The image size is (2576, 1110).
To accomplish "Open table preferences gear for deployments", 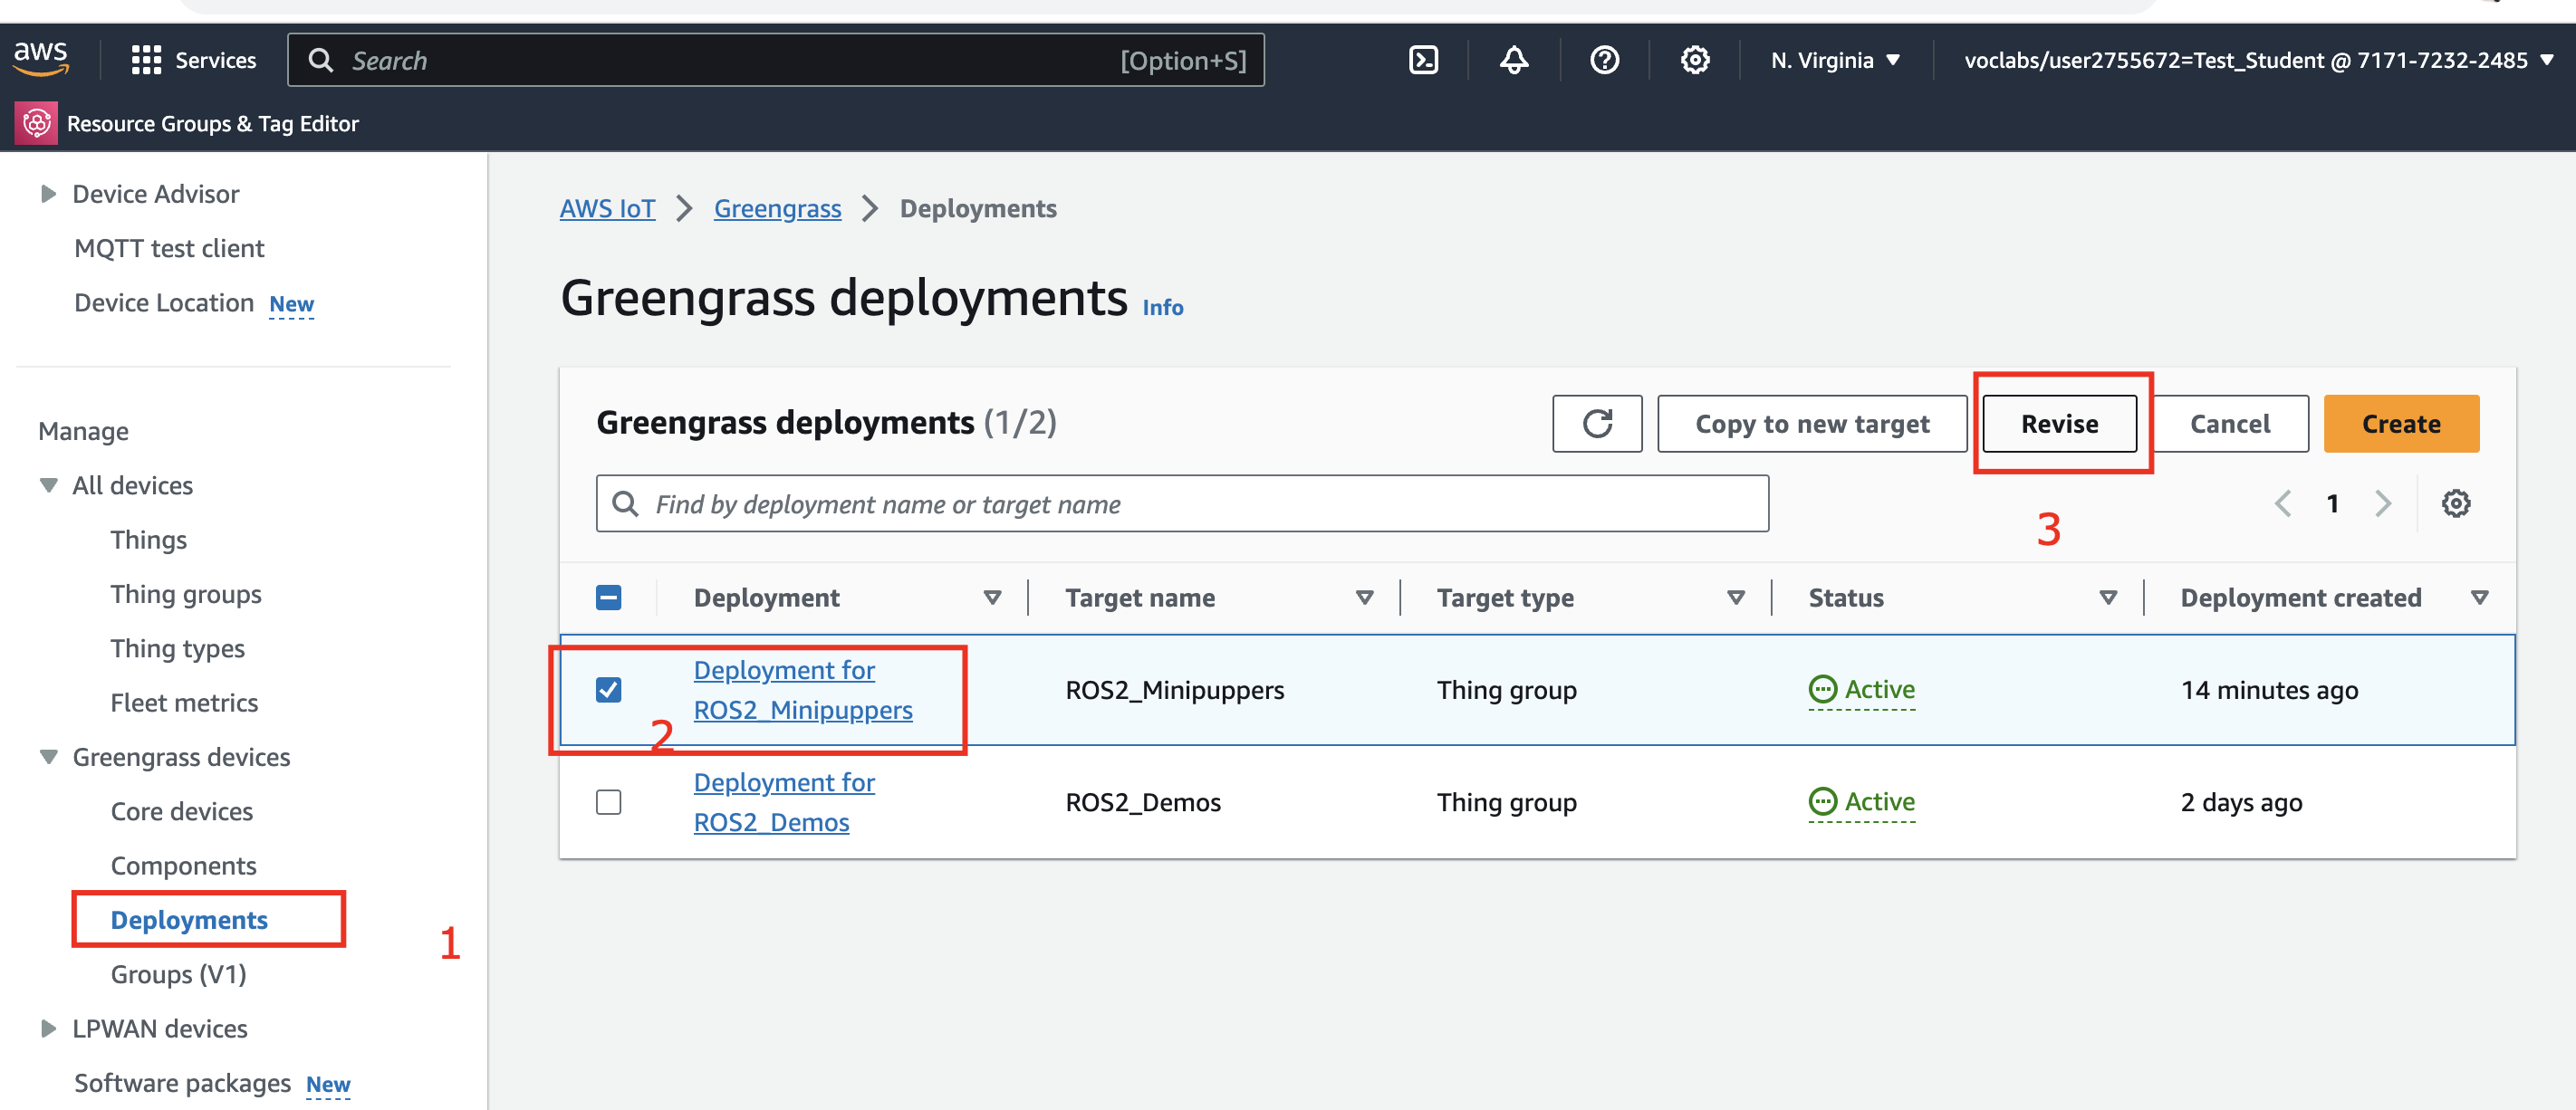I will click(x=2457, y=503).
